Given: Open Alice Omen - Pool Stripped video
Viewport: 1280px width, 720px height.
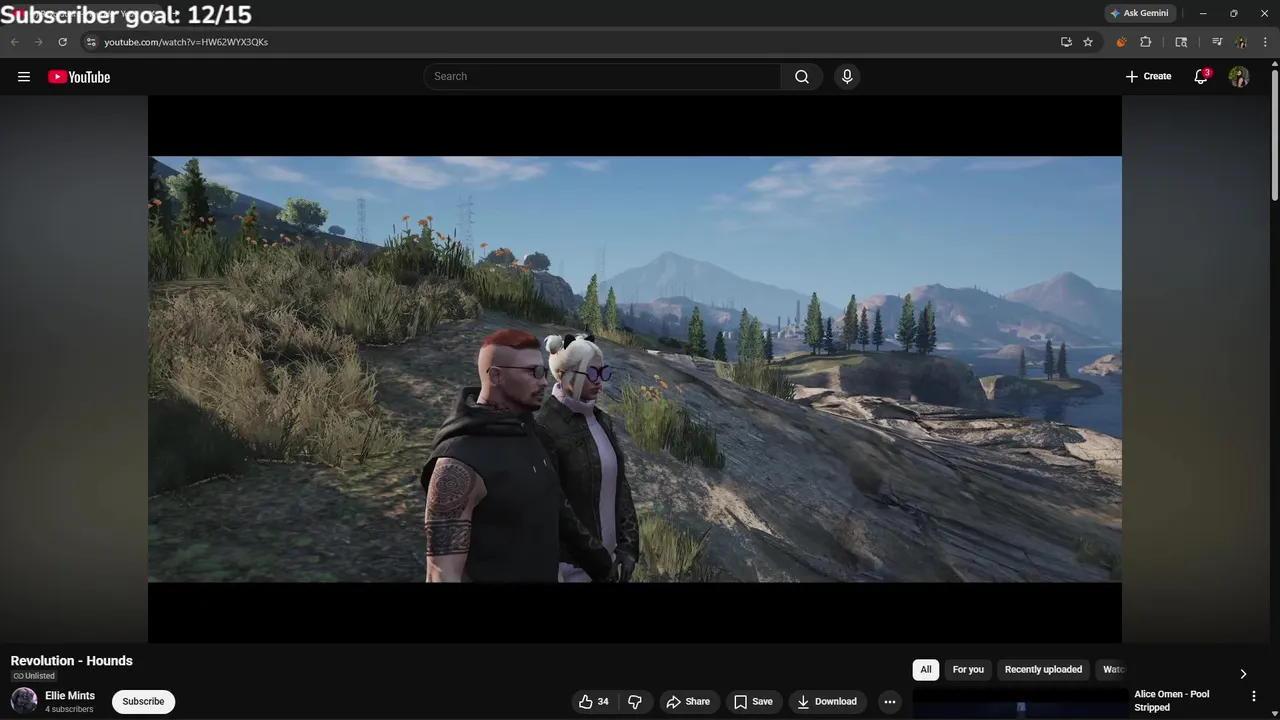Looking at the screenshot, I should tap(1171, 701).
